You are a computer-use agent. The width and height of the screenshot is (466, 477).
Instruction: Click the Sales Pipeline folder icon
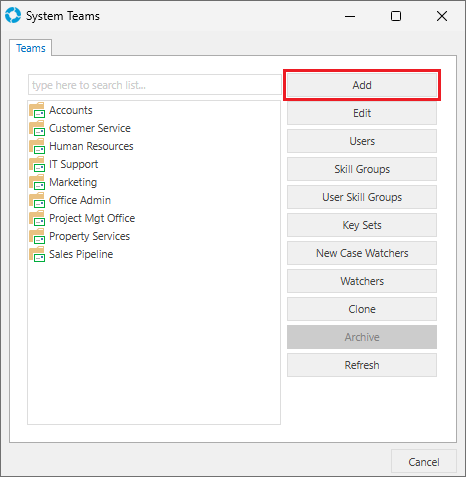pos(37,254)
